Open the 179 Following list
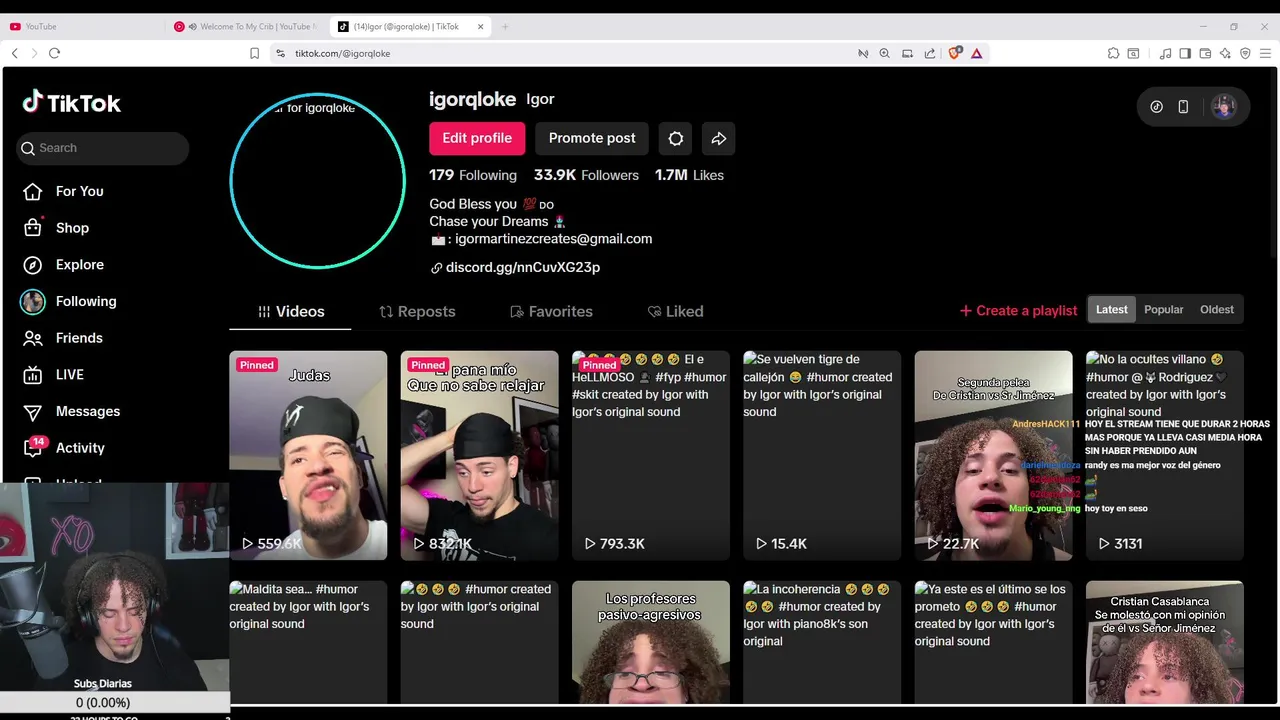 [x=473, y=175]
